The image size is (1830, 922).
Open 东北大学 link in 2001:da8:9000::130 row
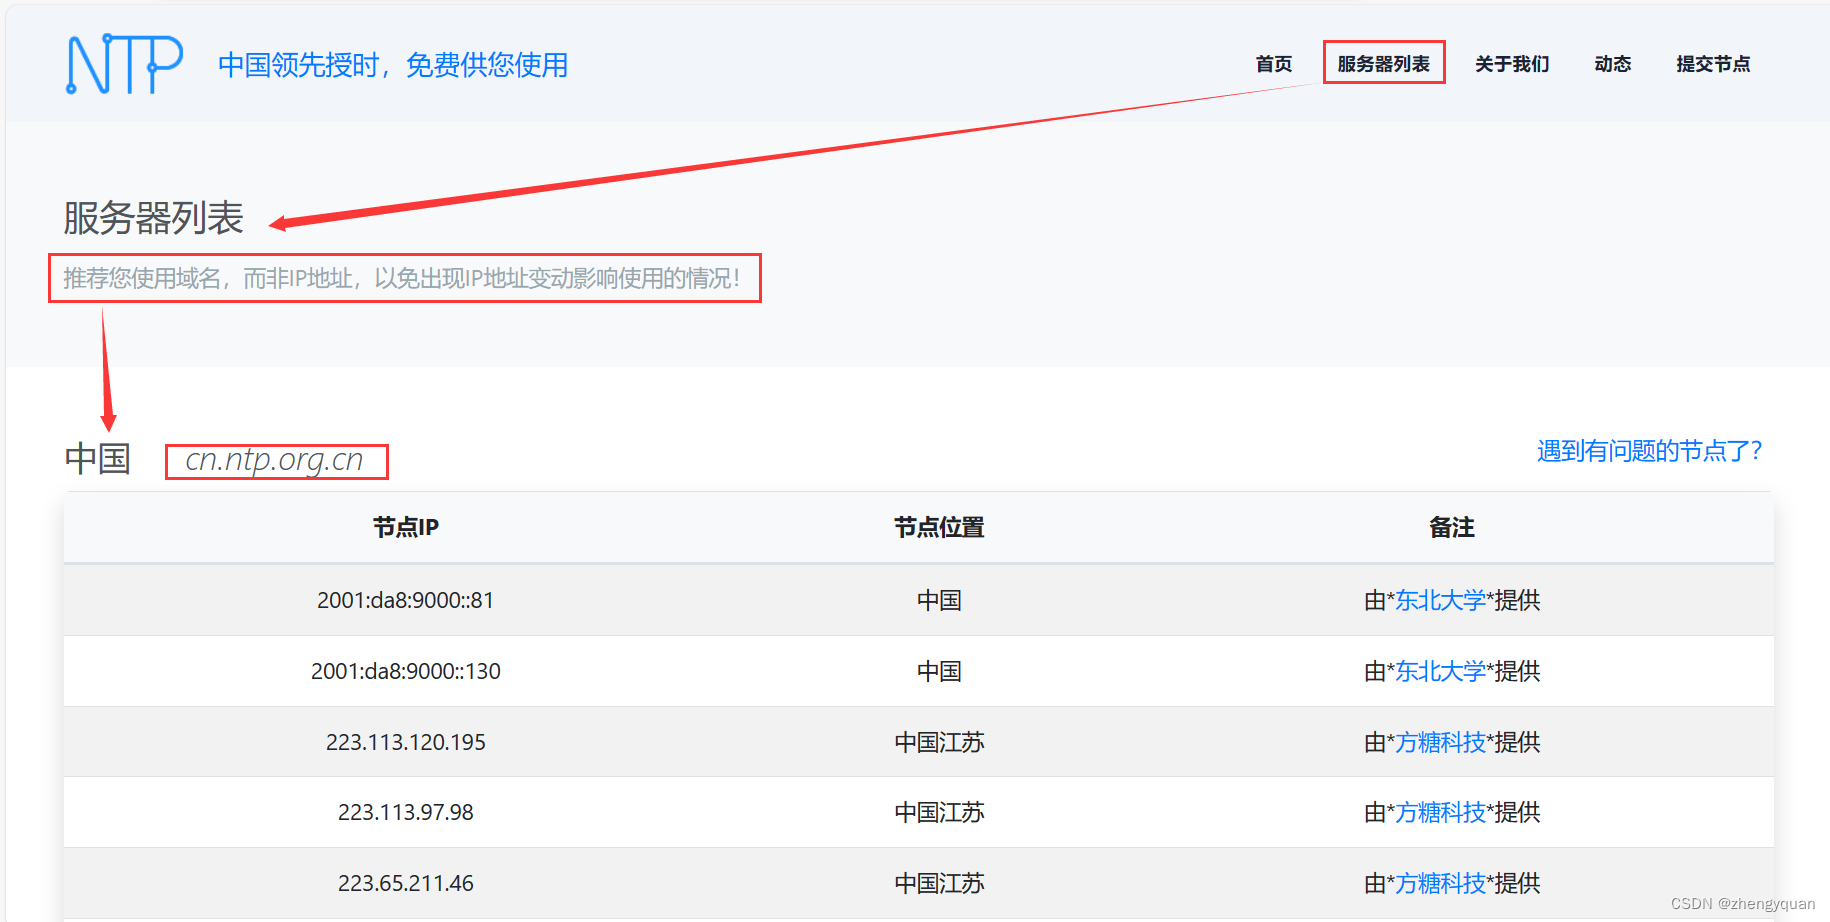(1440, 671)
